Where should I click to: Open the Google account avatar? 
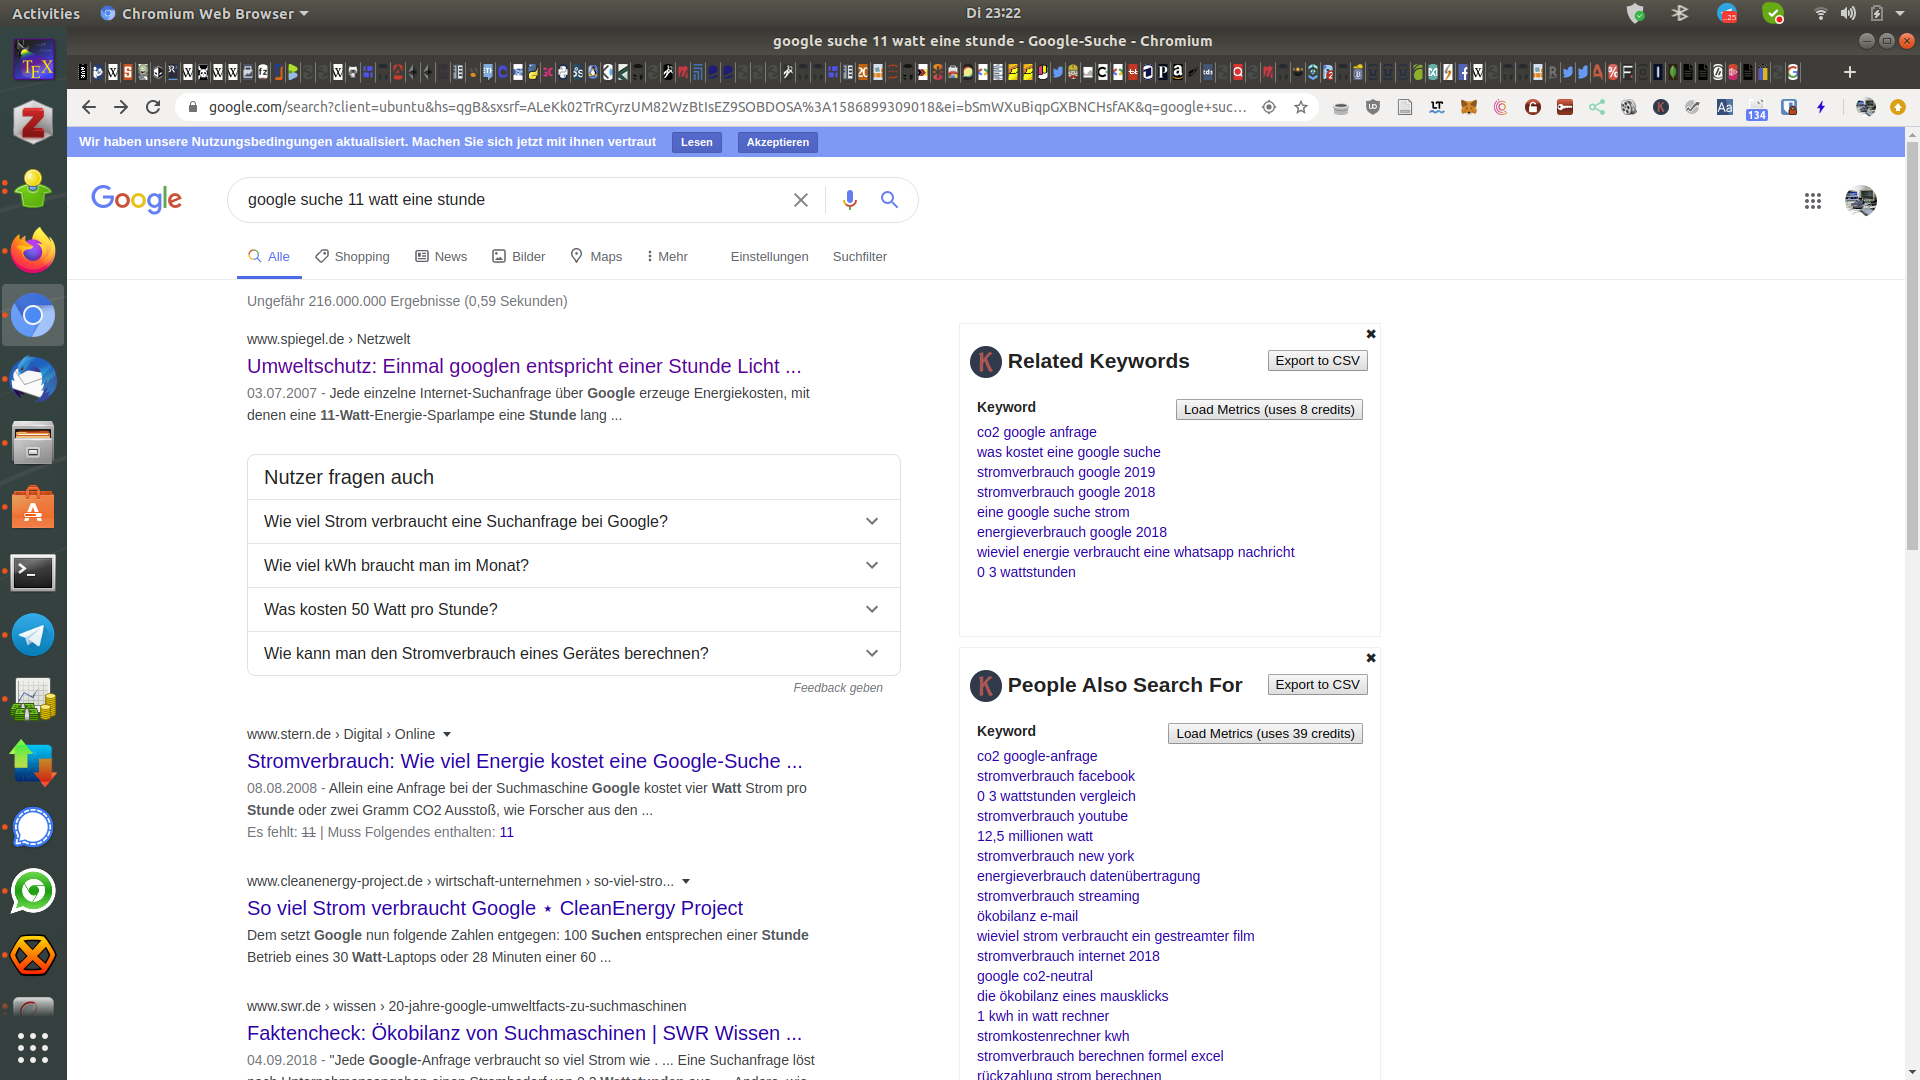[x=1861, y=201]
